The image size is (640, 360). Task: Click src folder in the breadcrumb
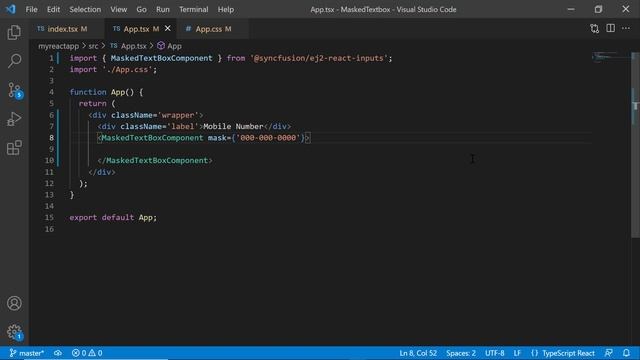tap(93, 46)
